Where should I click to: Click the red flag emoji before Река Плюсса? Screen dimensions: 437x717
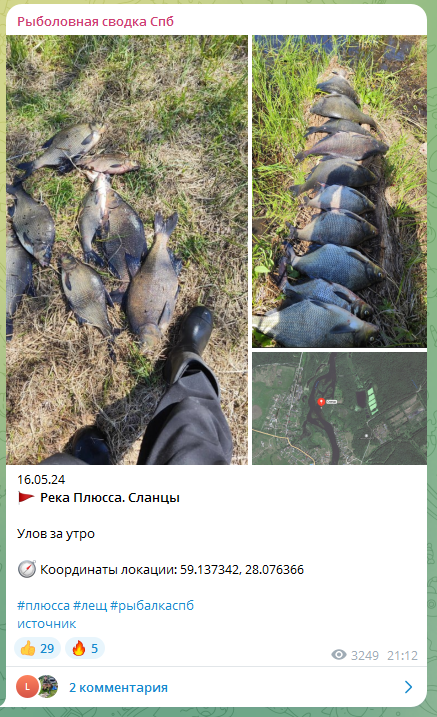coord(26,498)
